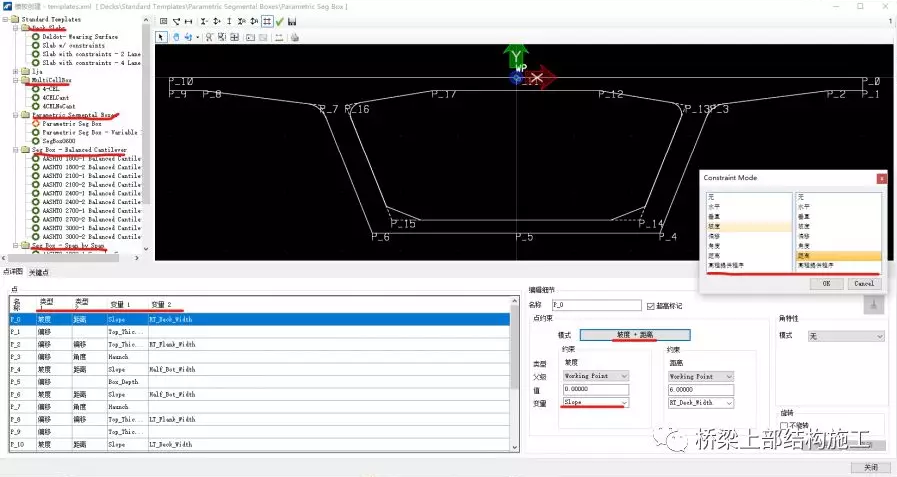
Task: Select SegBox0600 template in tree
Action: (x=59, y=141)
